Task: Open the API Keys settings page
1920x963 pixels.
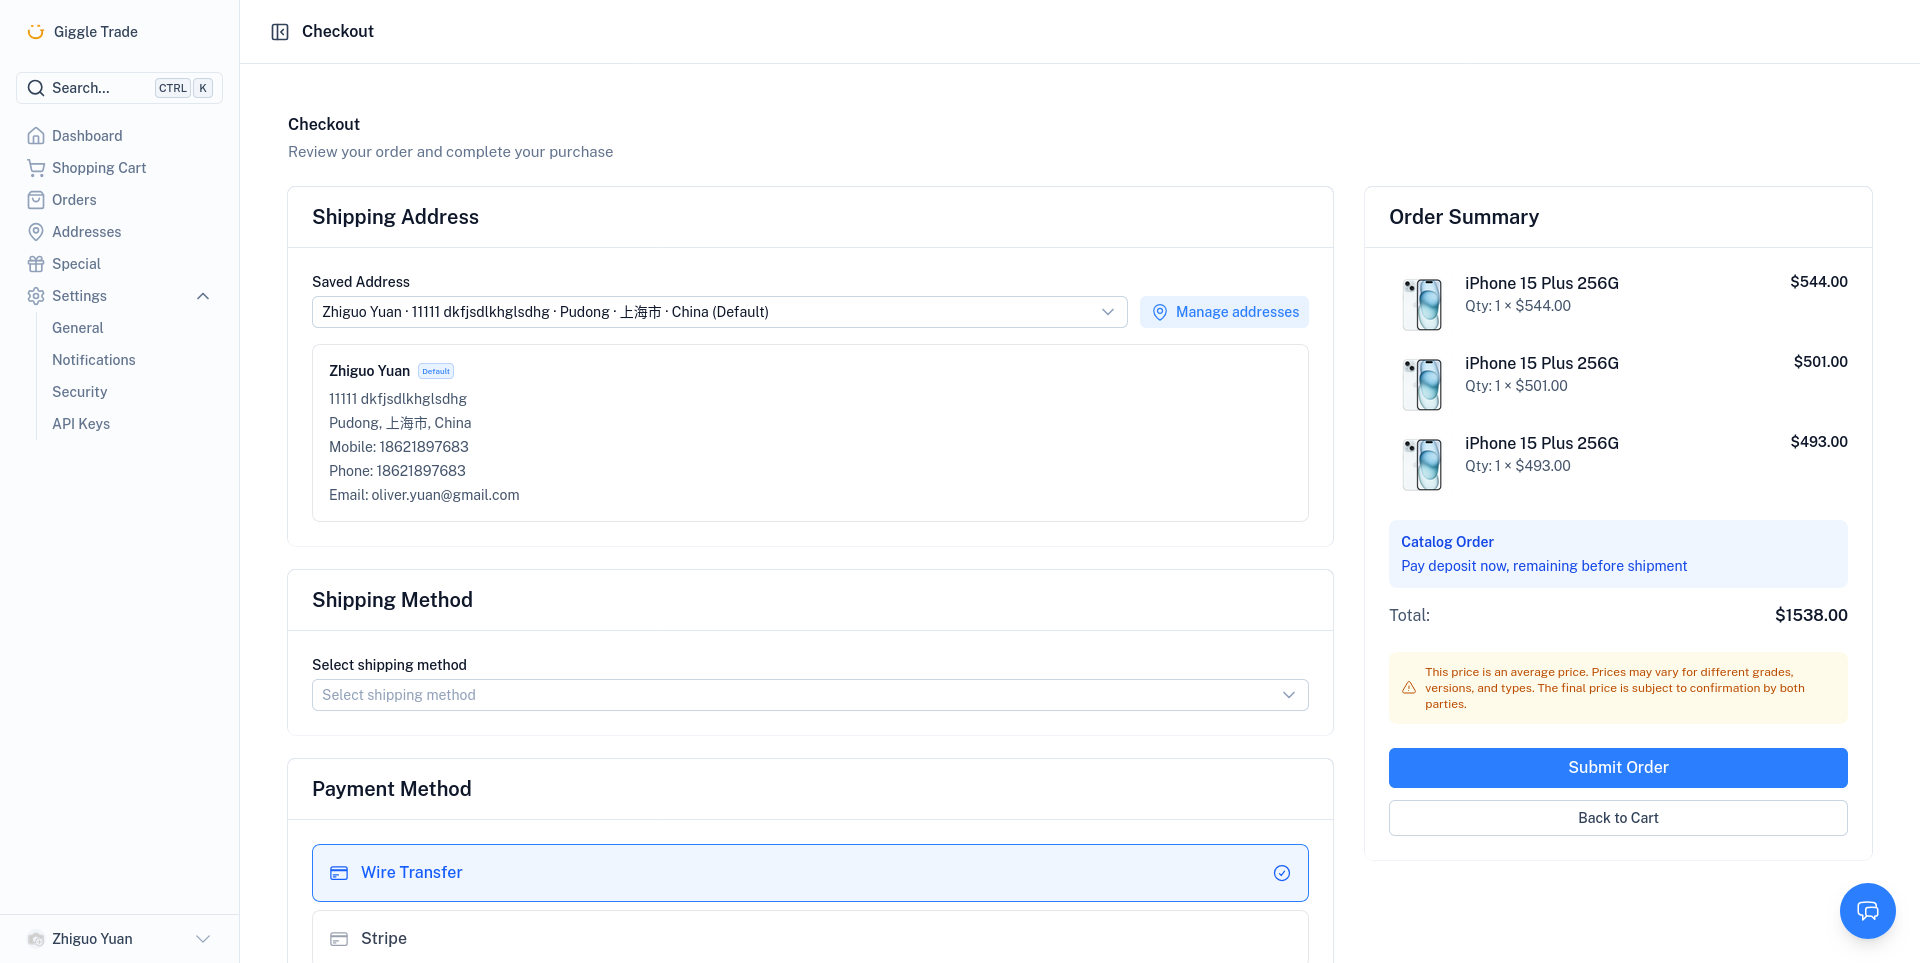Action: pos(81,423)
